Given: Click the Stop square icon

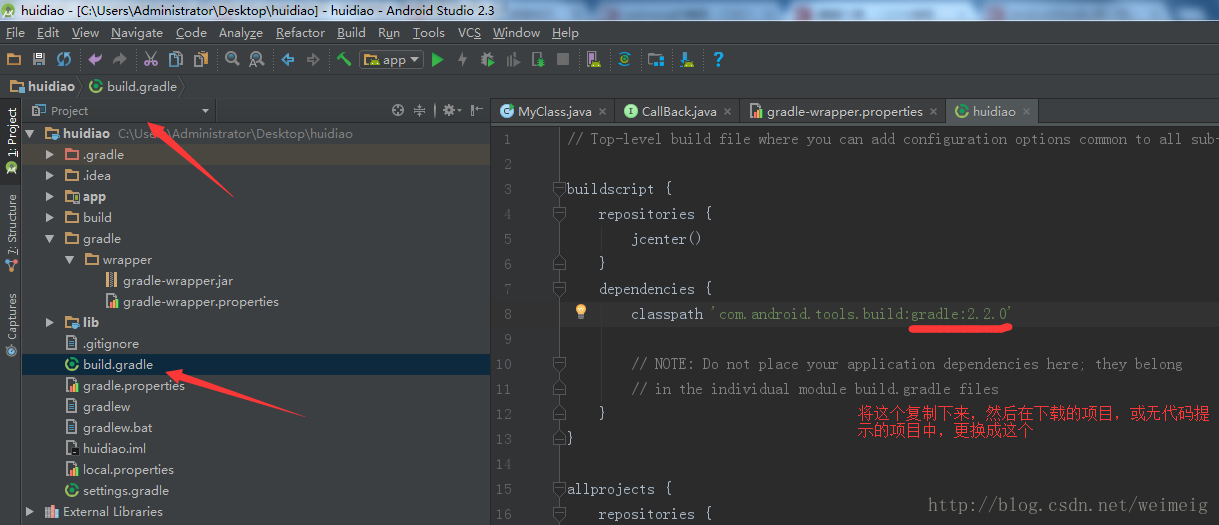Looking at the screenshot, I should 563,60.
